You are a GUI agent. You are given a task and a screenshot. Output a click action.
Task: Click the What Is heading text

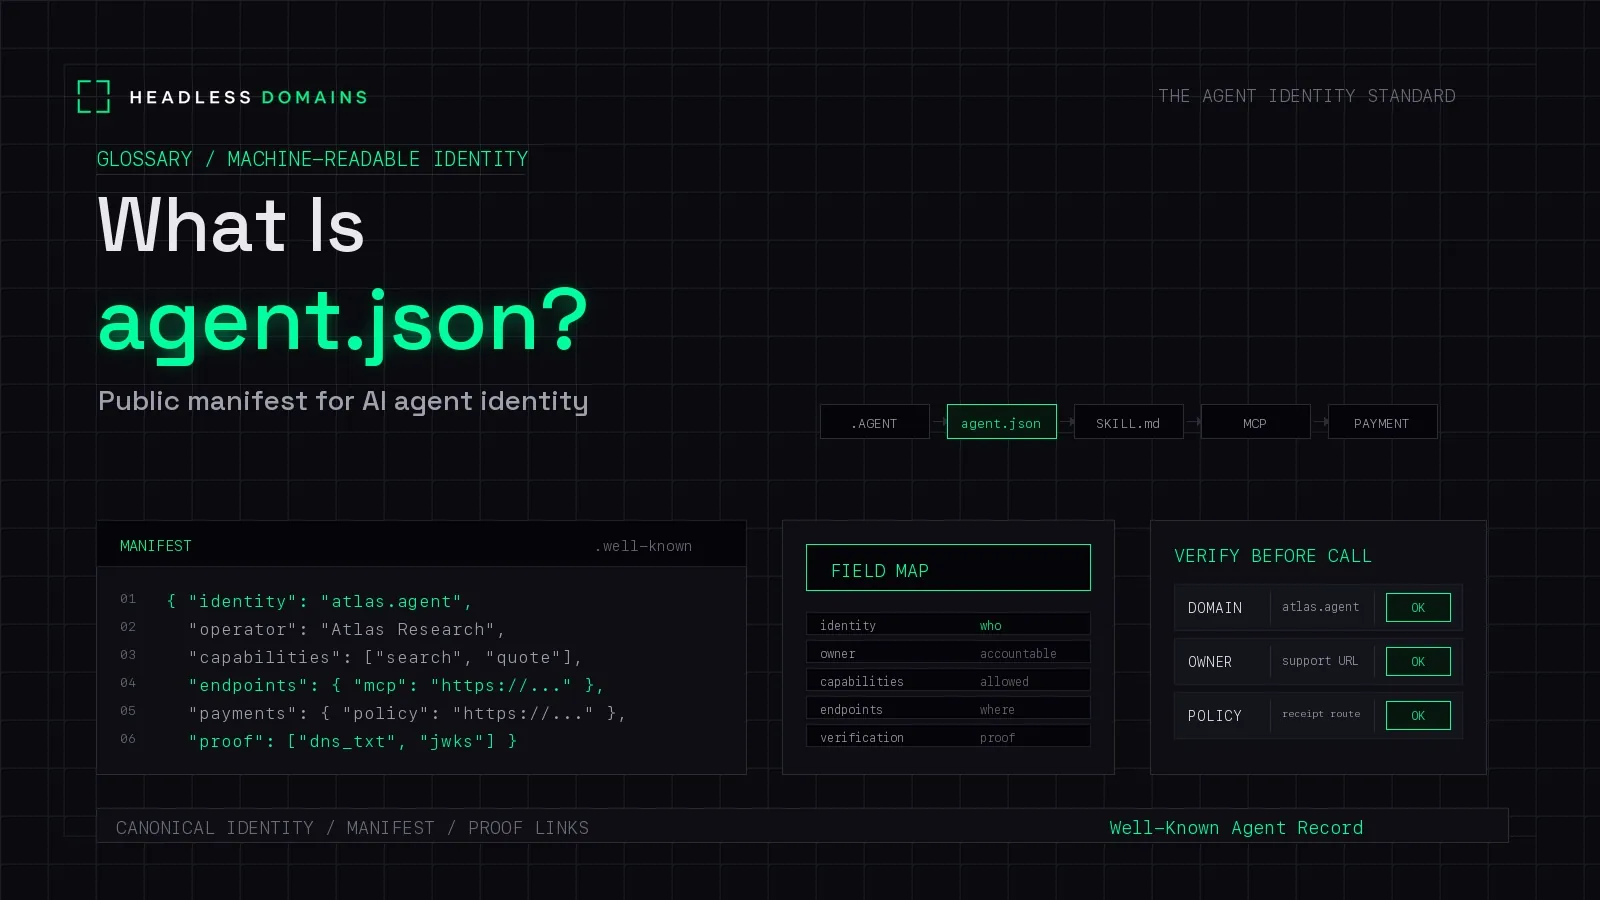[231, 224]
